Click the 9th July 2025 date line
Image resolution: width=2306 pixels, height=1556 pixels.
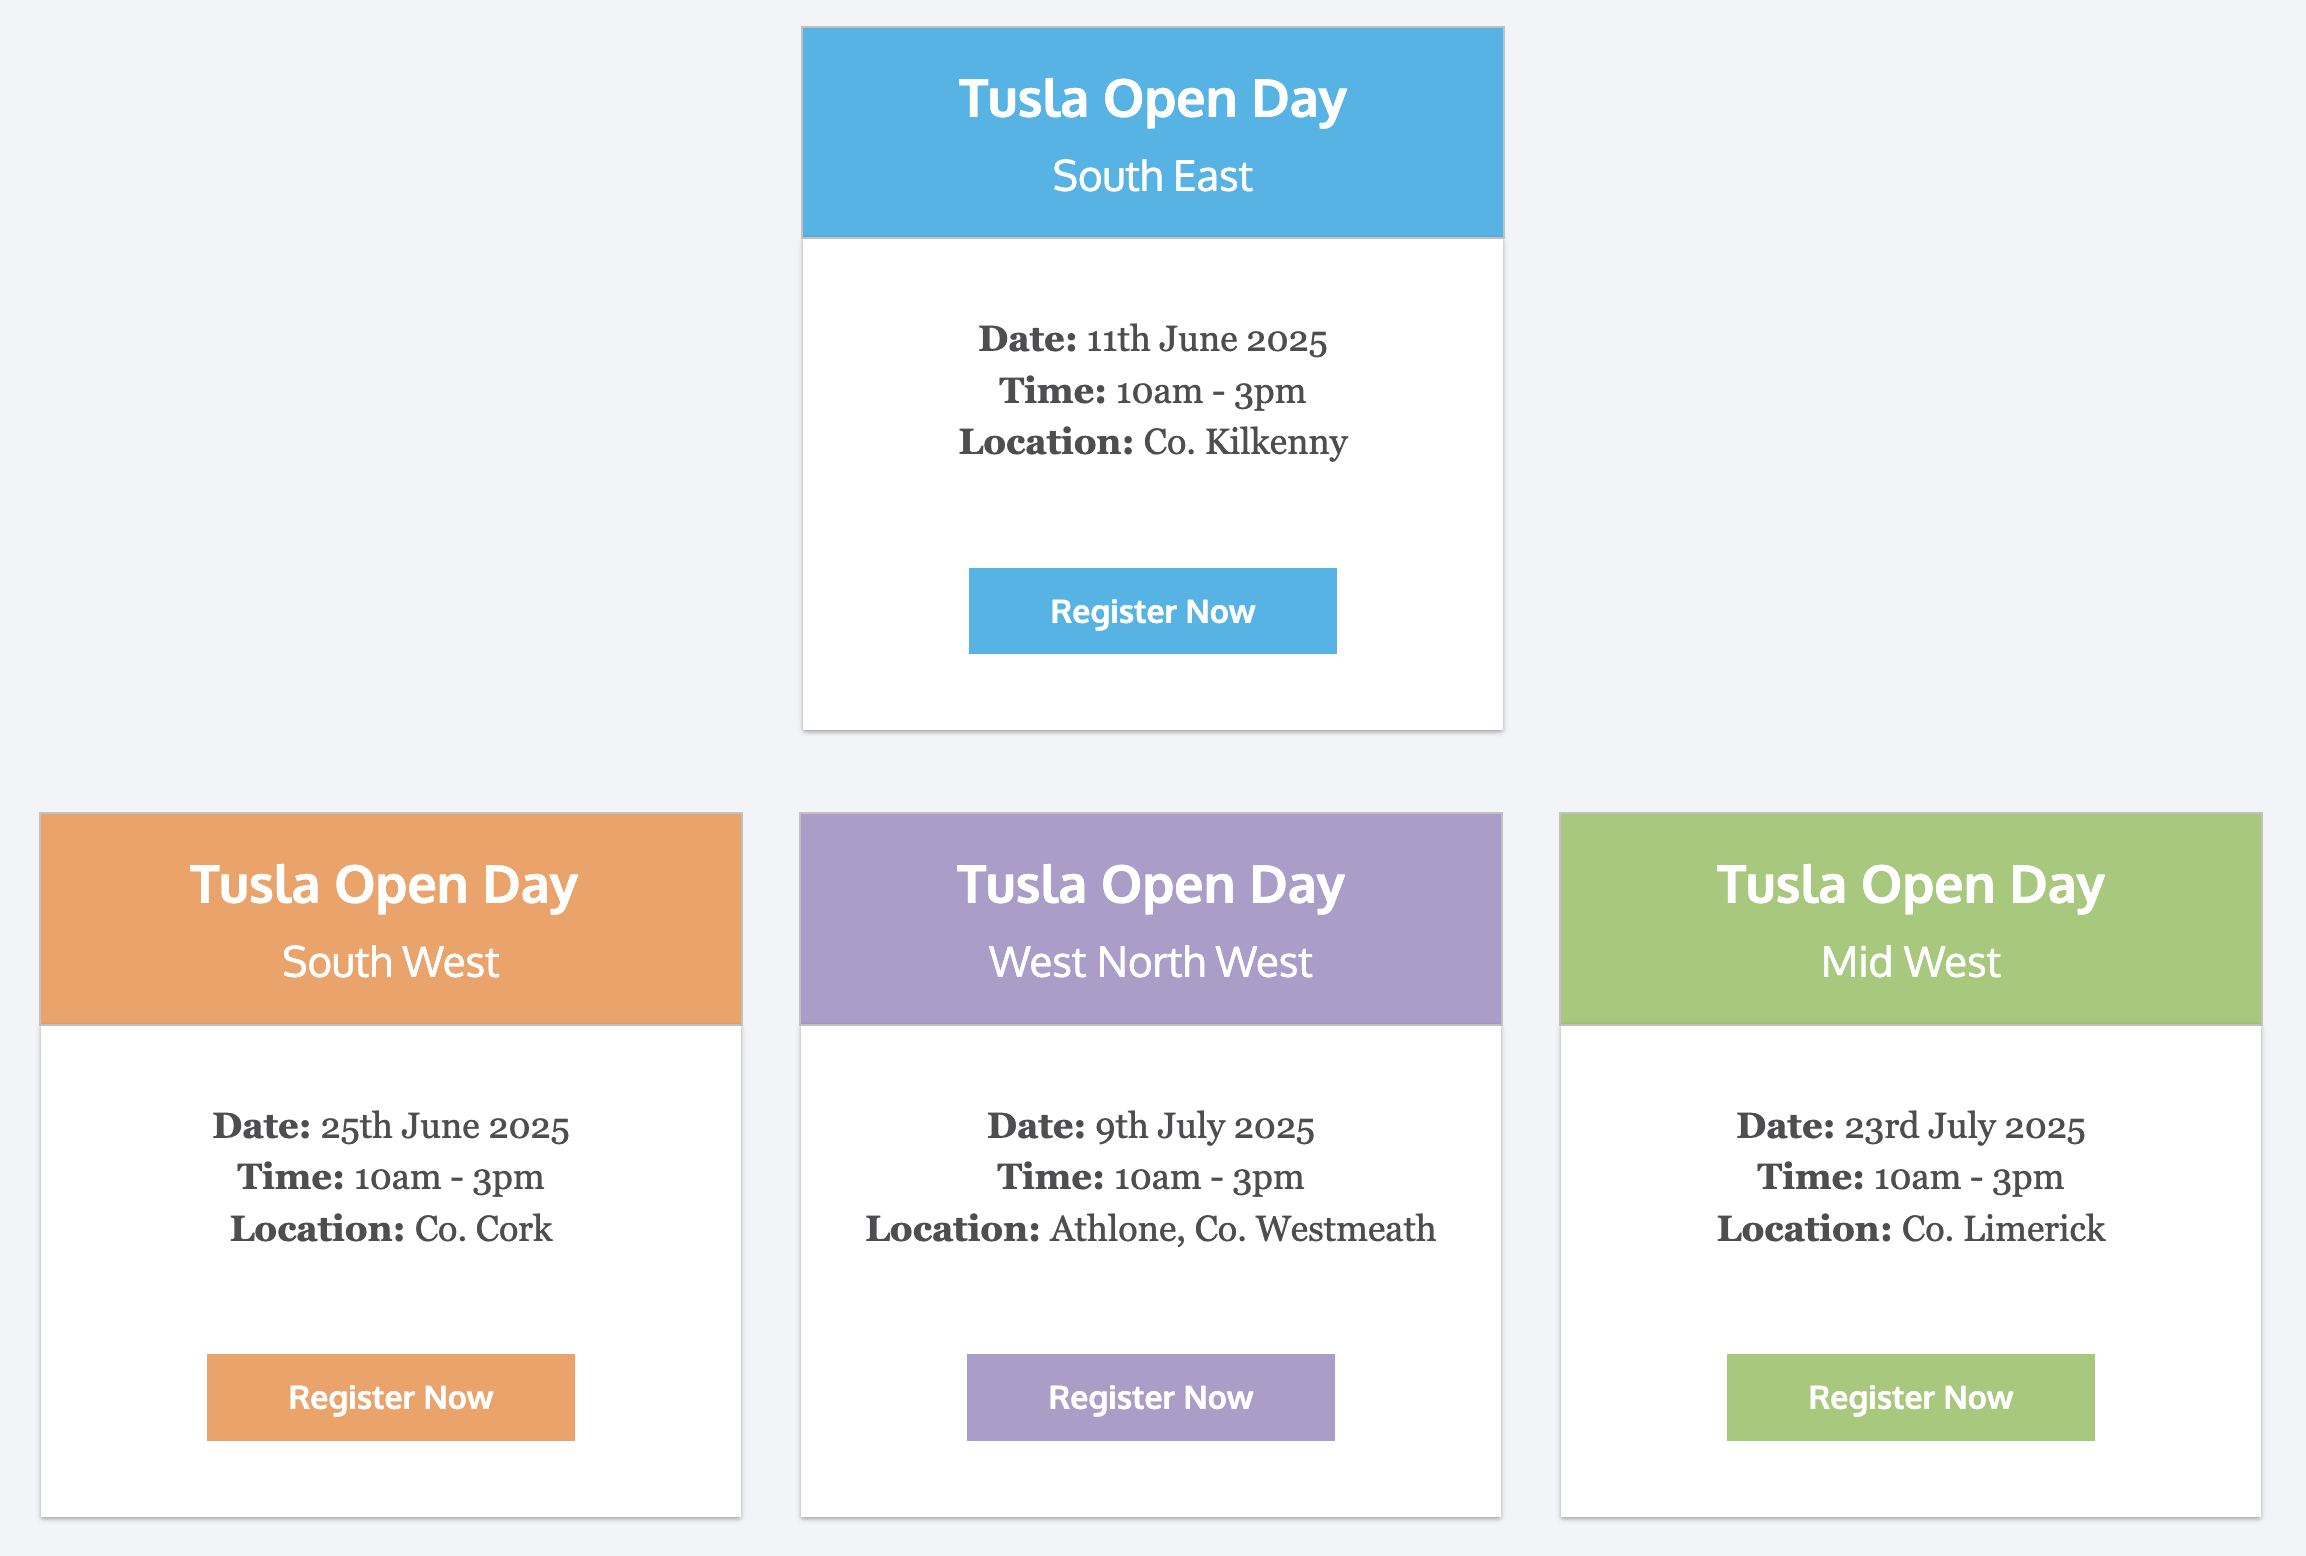coord(1150,1127)
